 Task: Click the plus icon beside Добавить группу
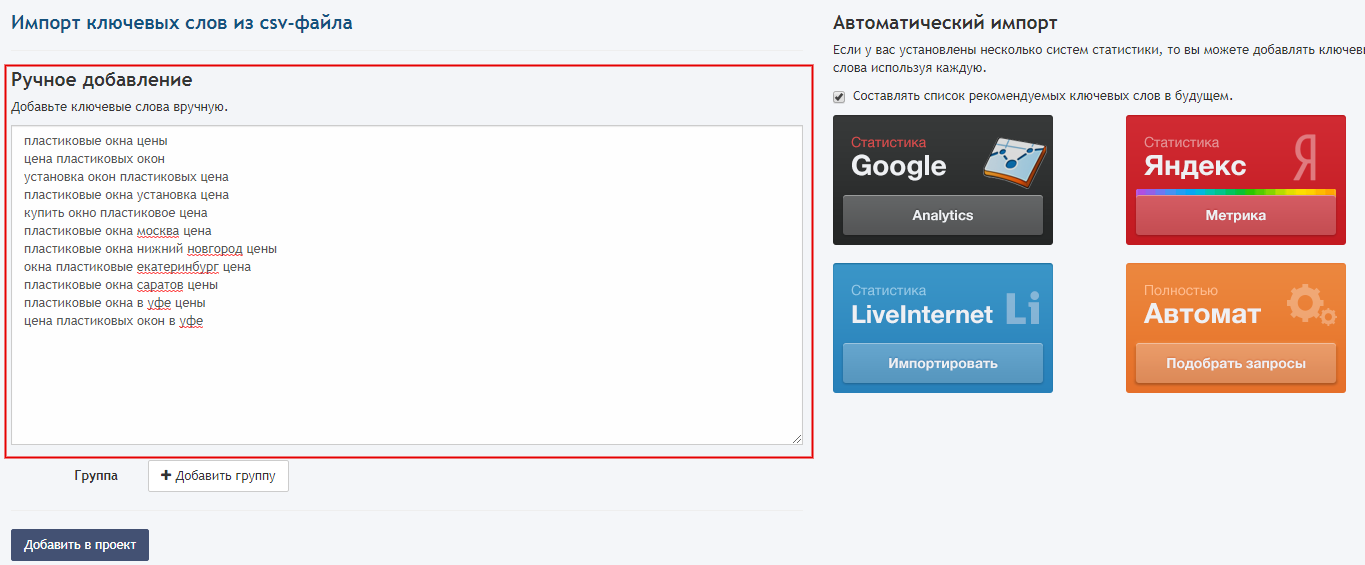[x=166, y=476]
